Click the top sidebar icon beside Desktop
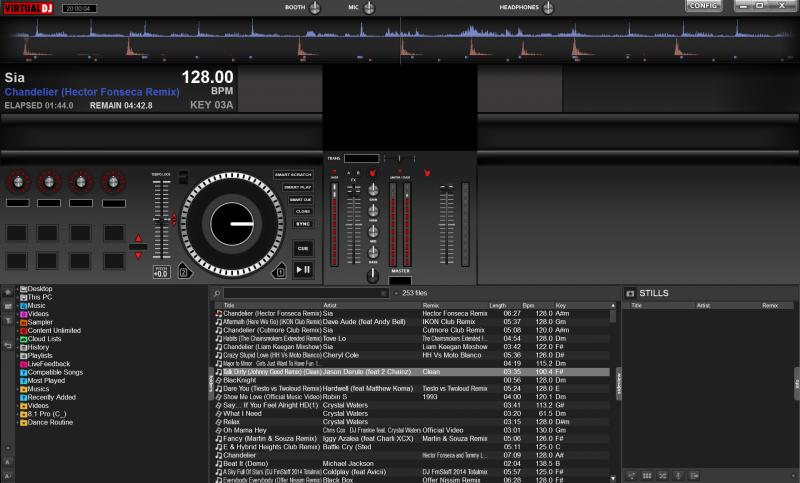800x483 pixels. [8, 292]
